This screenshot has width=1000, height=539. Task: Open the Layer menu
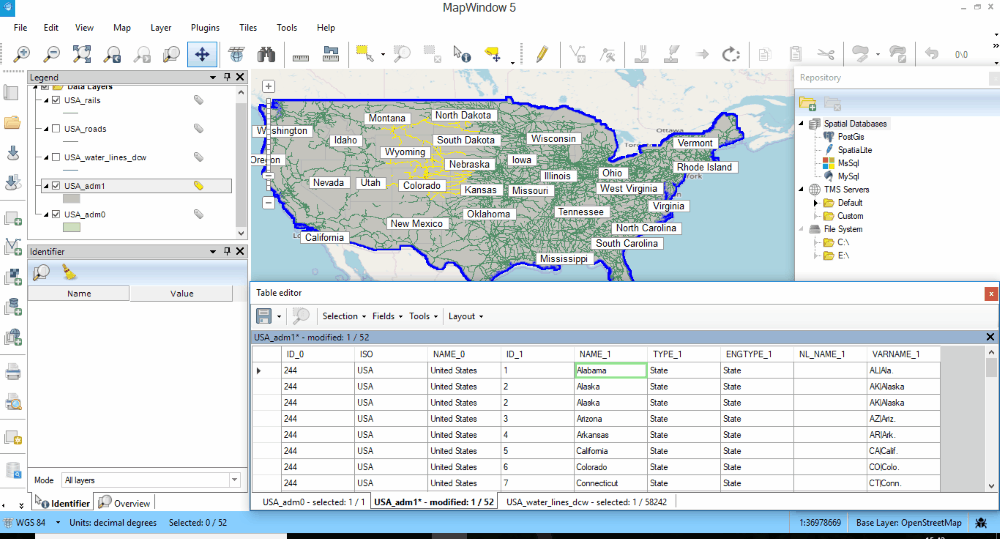(161, 27)
